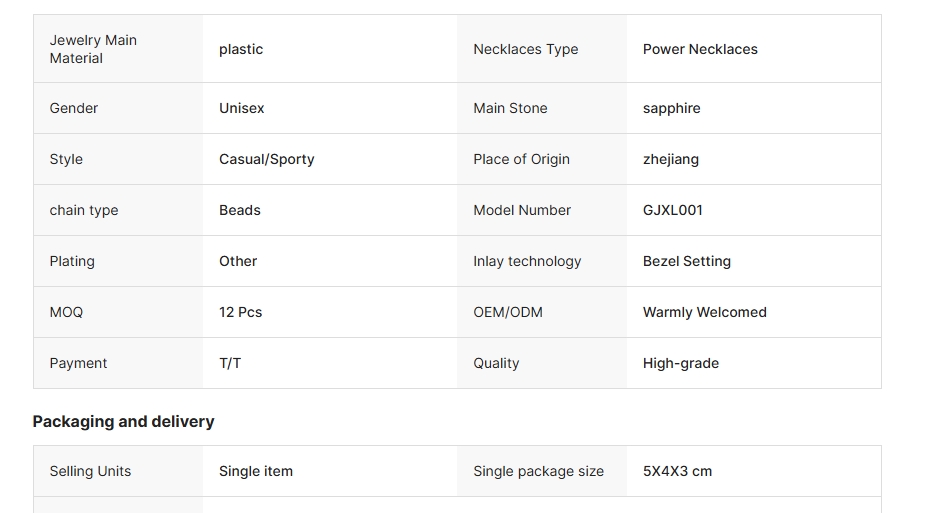Click the 'Unisex' gender value
The height and width of the screenshot is (513, 949).
pyautogui.click(x=242, y=108)
